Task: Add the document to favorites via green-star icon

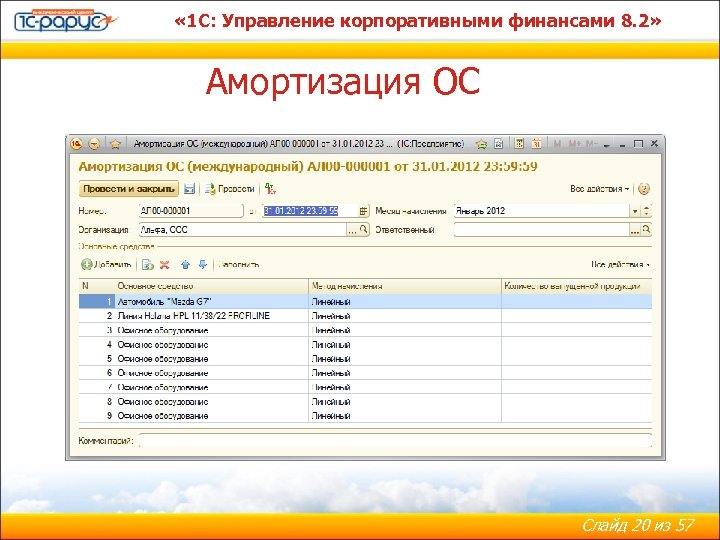Action: click(481, 144)
